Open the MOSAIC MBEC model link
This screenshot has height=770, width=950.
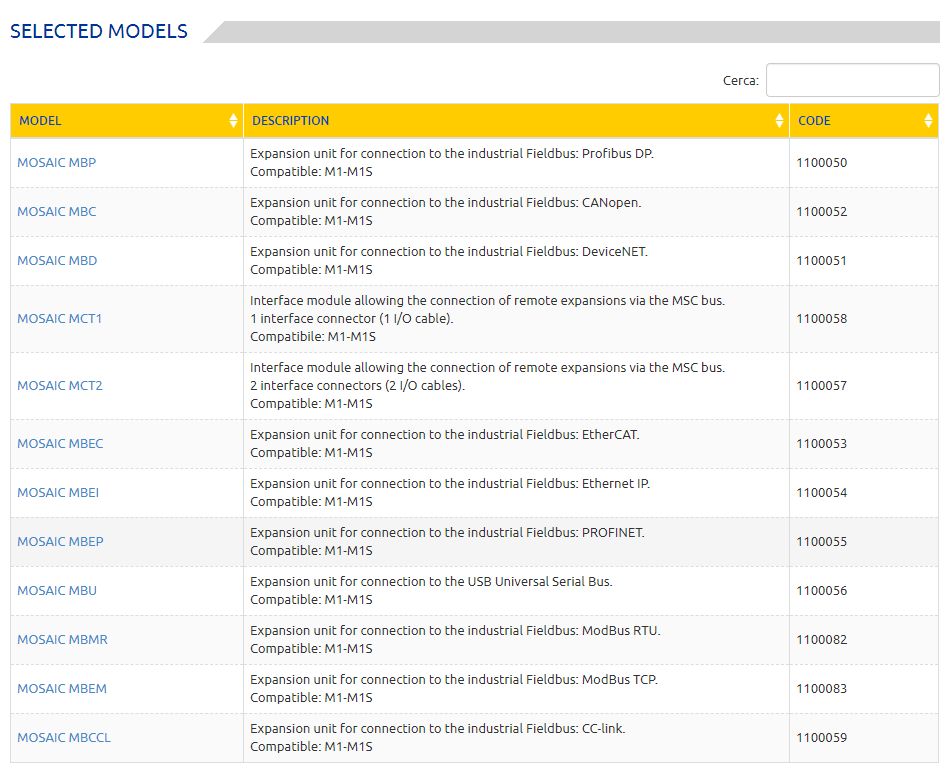[60, 444]
